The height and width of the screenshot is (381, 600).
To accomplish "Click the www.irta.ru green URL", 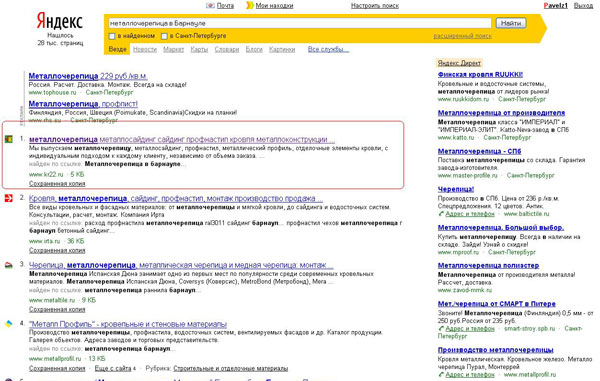I will (x=44, y=241).
